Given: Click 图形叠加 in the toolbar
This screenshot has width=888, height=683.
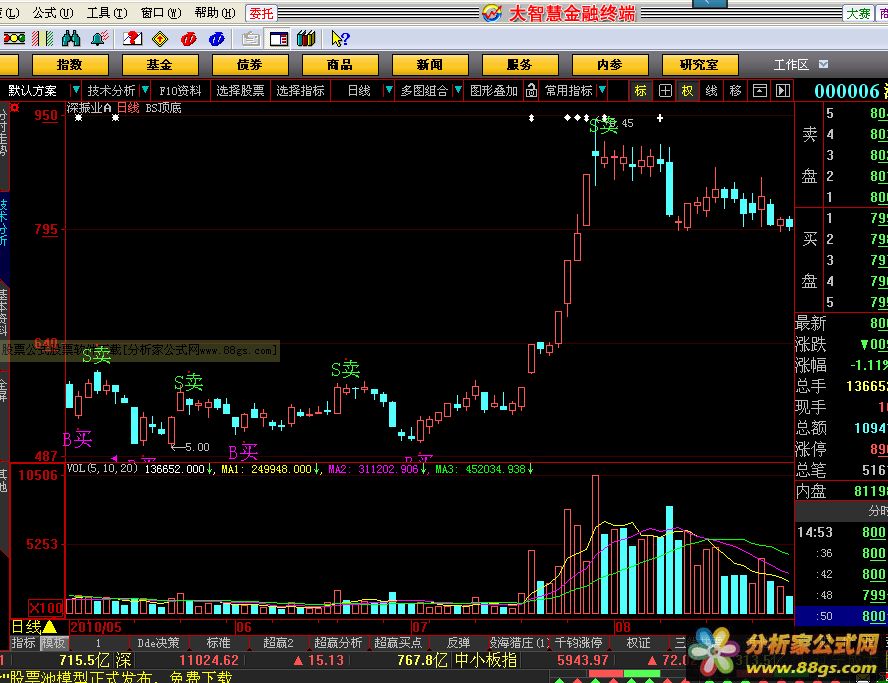Looking at the screenshot, I should click(x=493, y=91).
